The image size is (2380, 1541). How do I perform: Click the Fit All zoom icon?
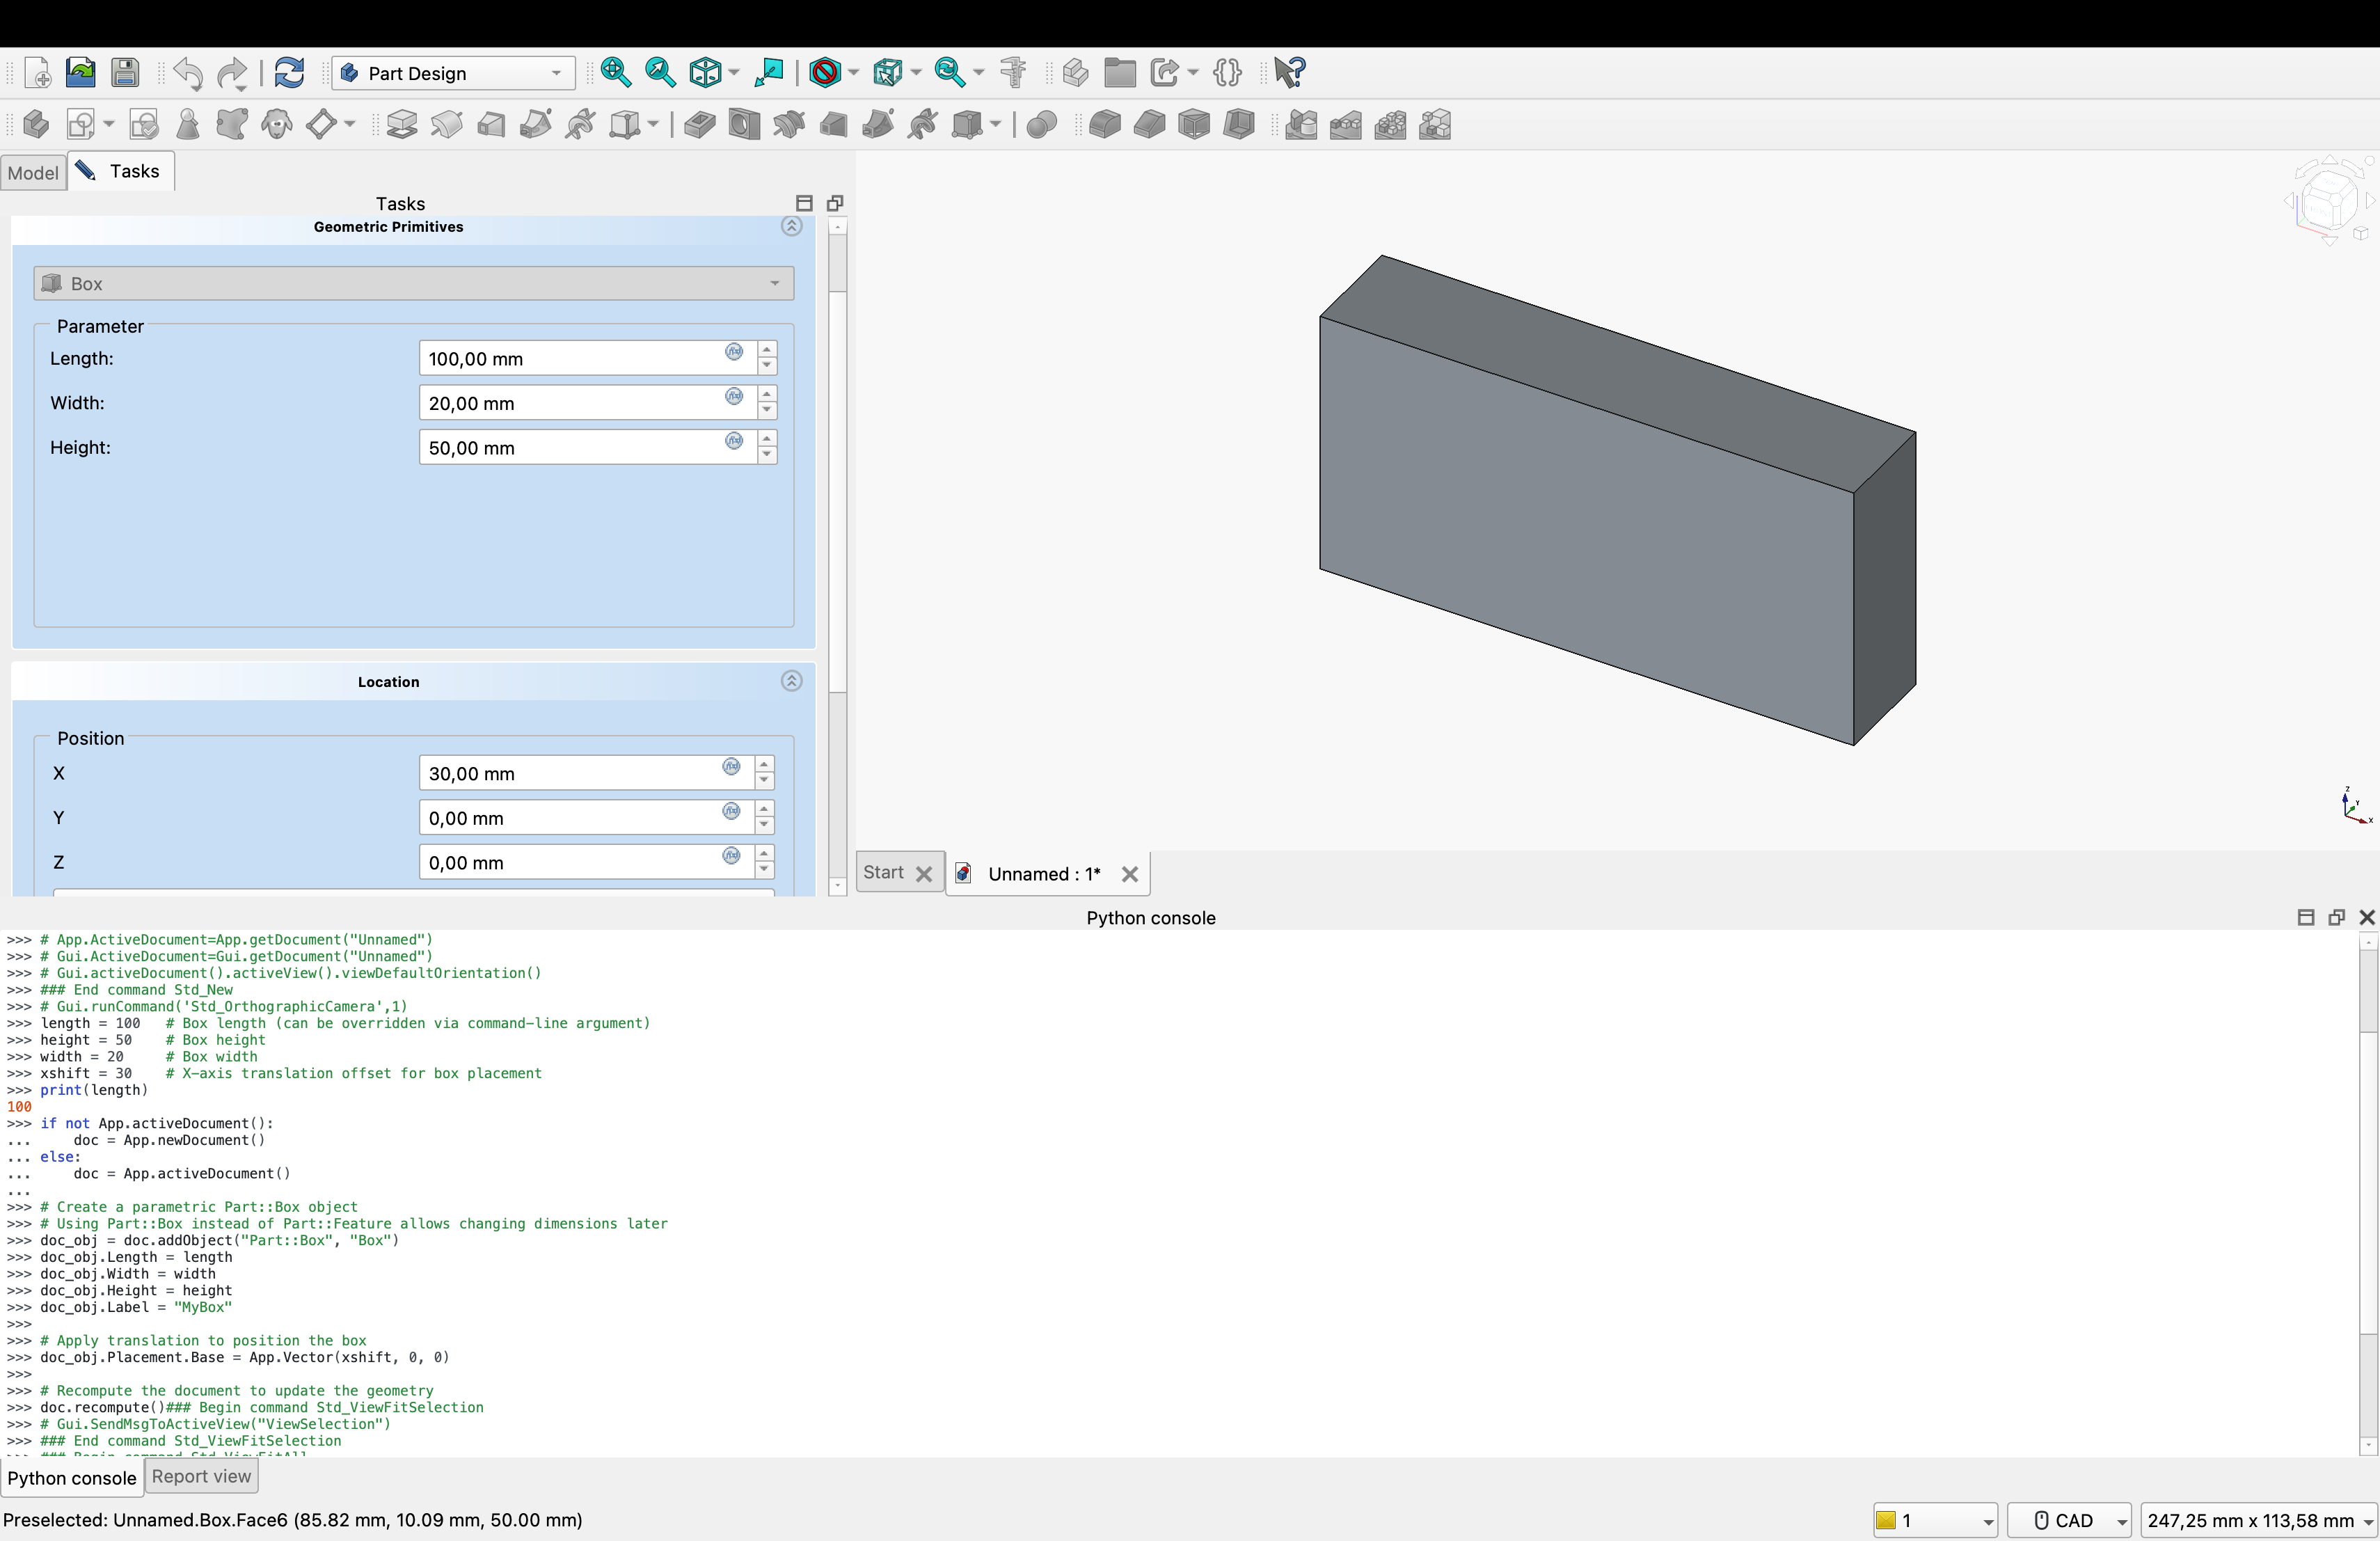[x=615, y=73]
